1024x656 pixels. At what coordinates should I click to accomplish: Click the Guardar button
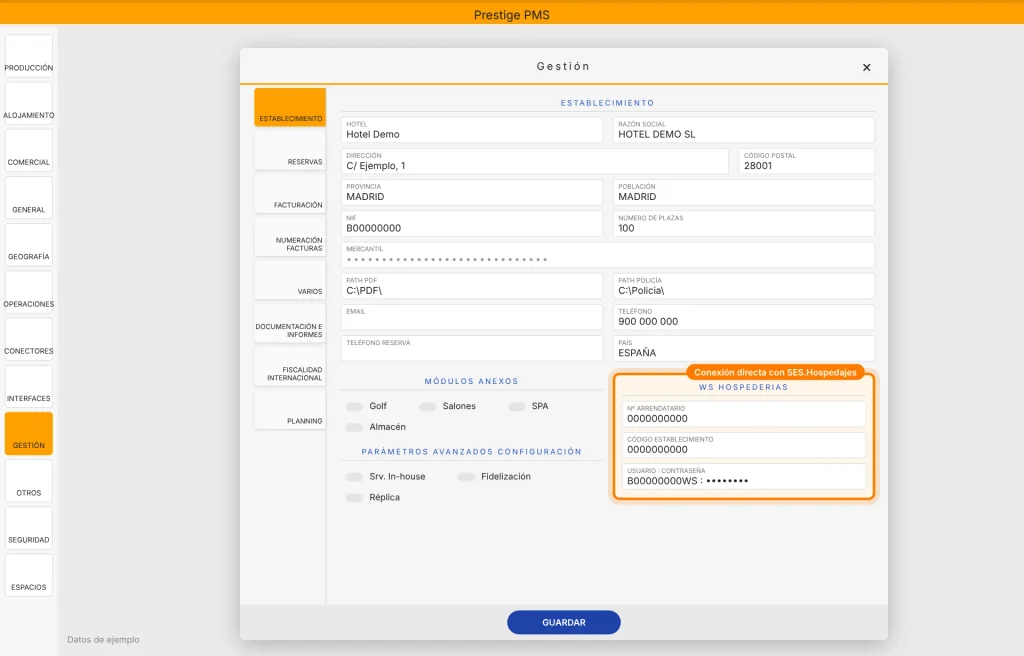[x=564, y=622]
